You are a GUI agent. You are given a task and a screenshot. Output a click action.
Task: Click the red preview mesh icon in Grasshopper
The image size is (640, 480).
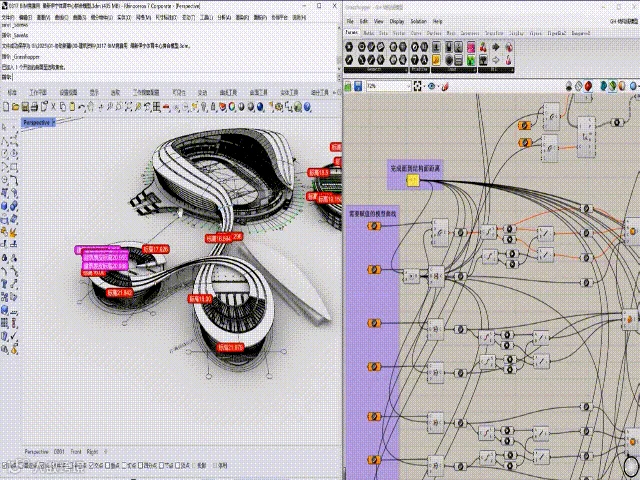coord(588,86)
